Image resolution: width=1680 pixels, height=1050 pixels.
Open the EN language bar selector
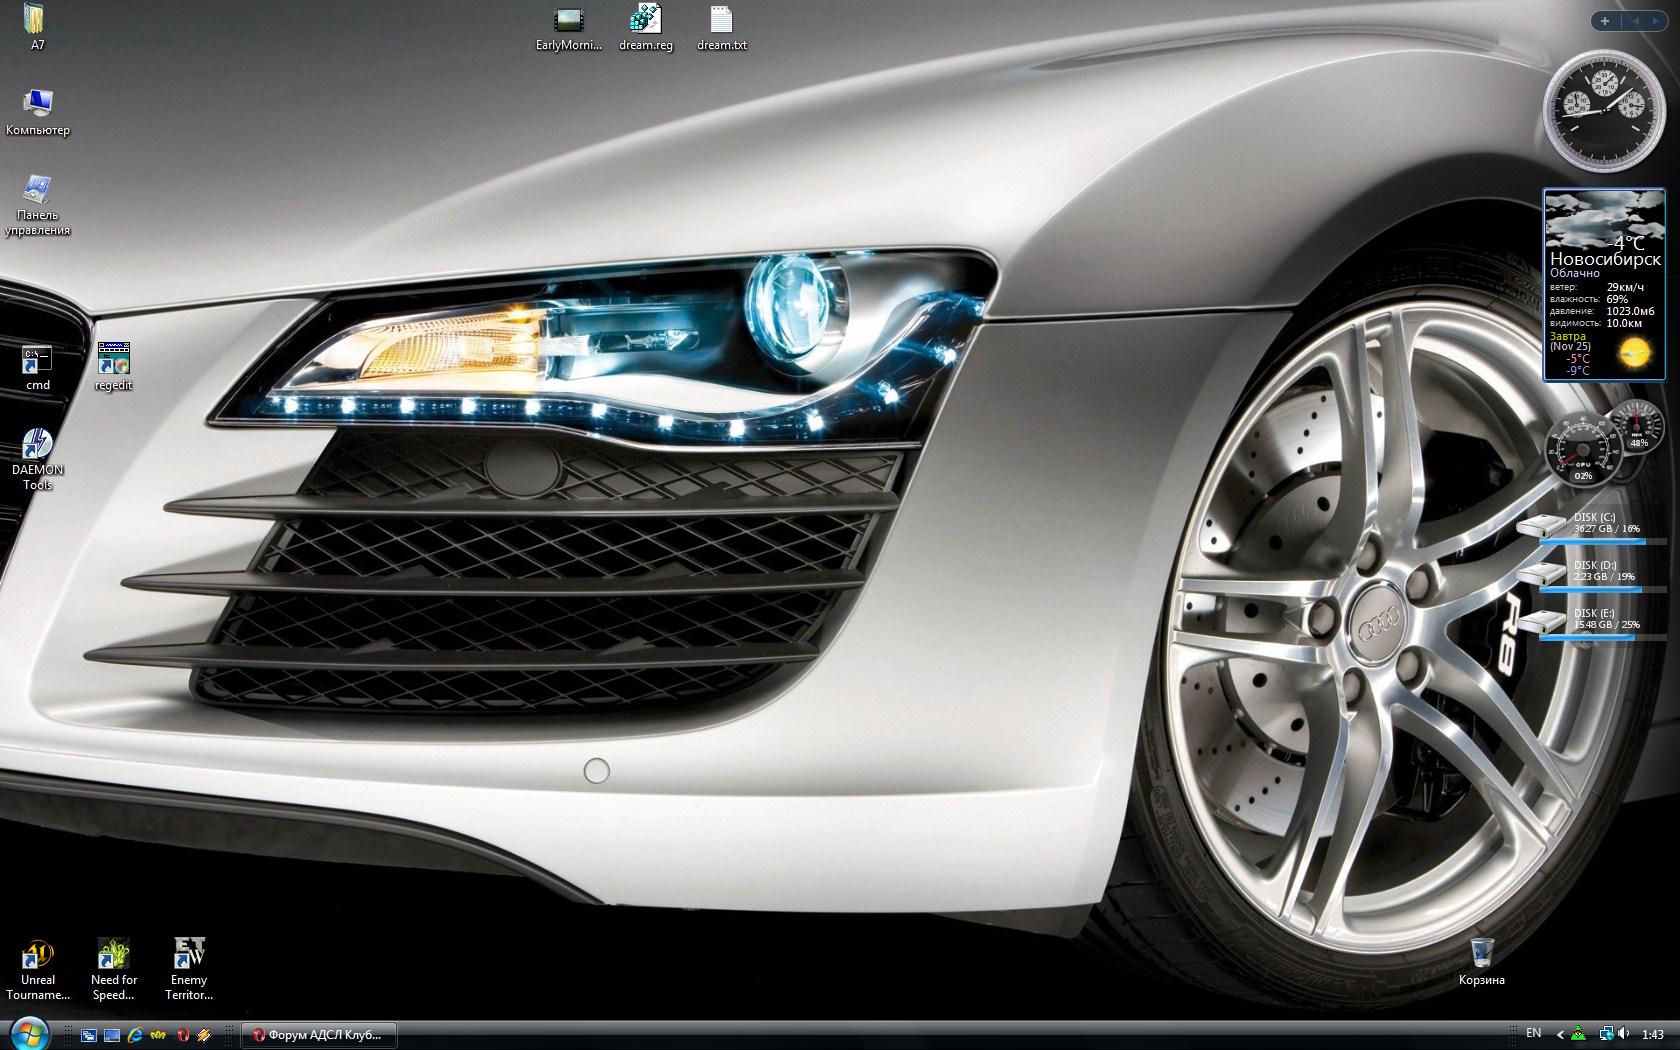click(1534, 1033)
